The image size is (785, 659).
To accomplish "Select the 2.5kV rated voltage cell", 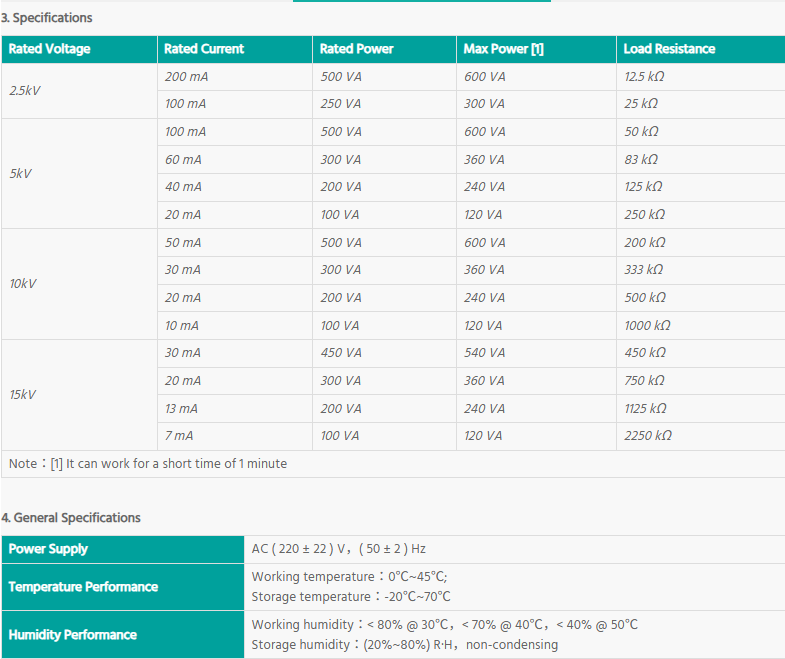I will click(25, 90).
